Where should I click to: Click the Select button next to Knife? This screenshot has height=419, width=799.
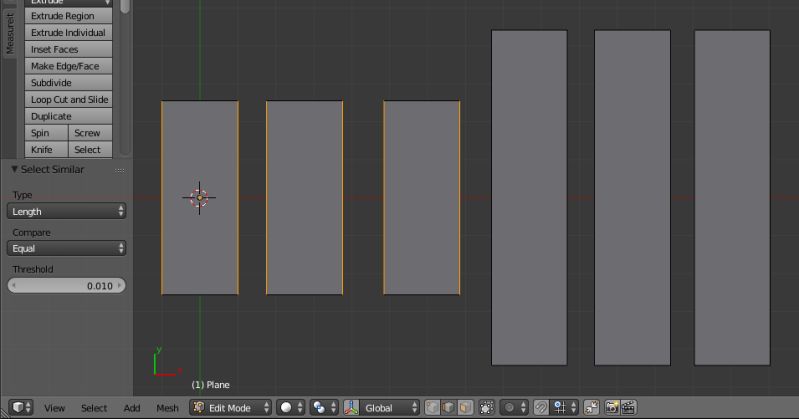click(90, 150)
